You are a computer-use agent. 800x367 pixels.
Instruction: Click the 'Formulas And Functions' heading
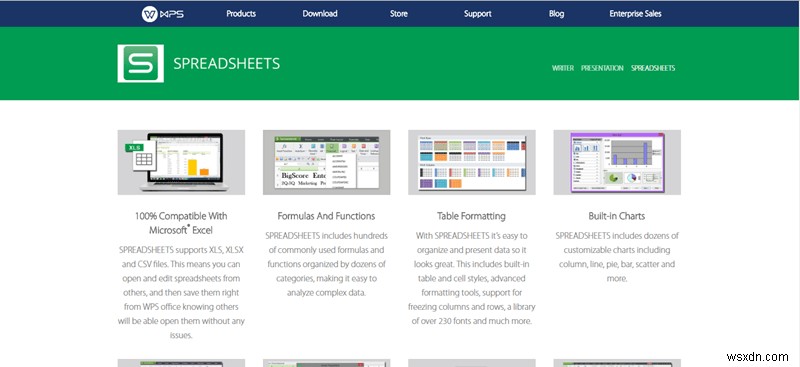327,216
